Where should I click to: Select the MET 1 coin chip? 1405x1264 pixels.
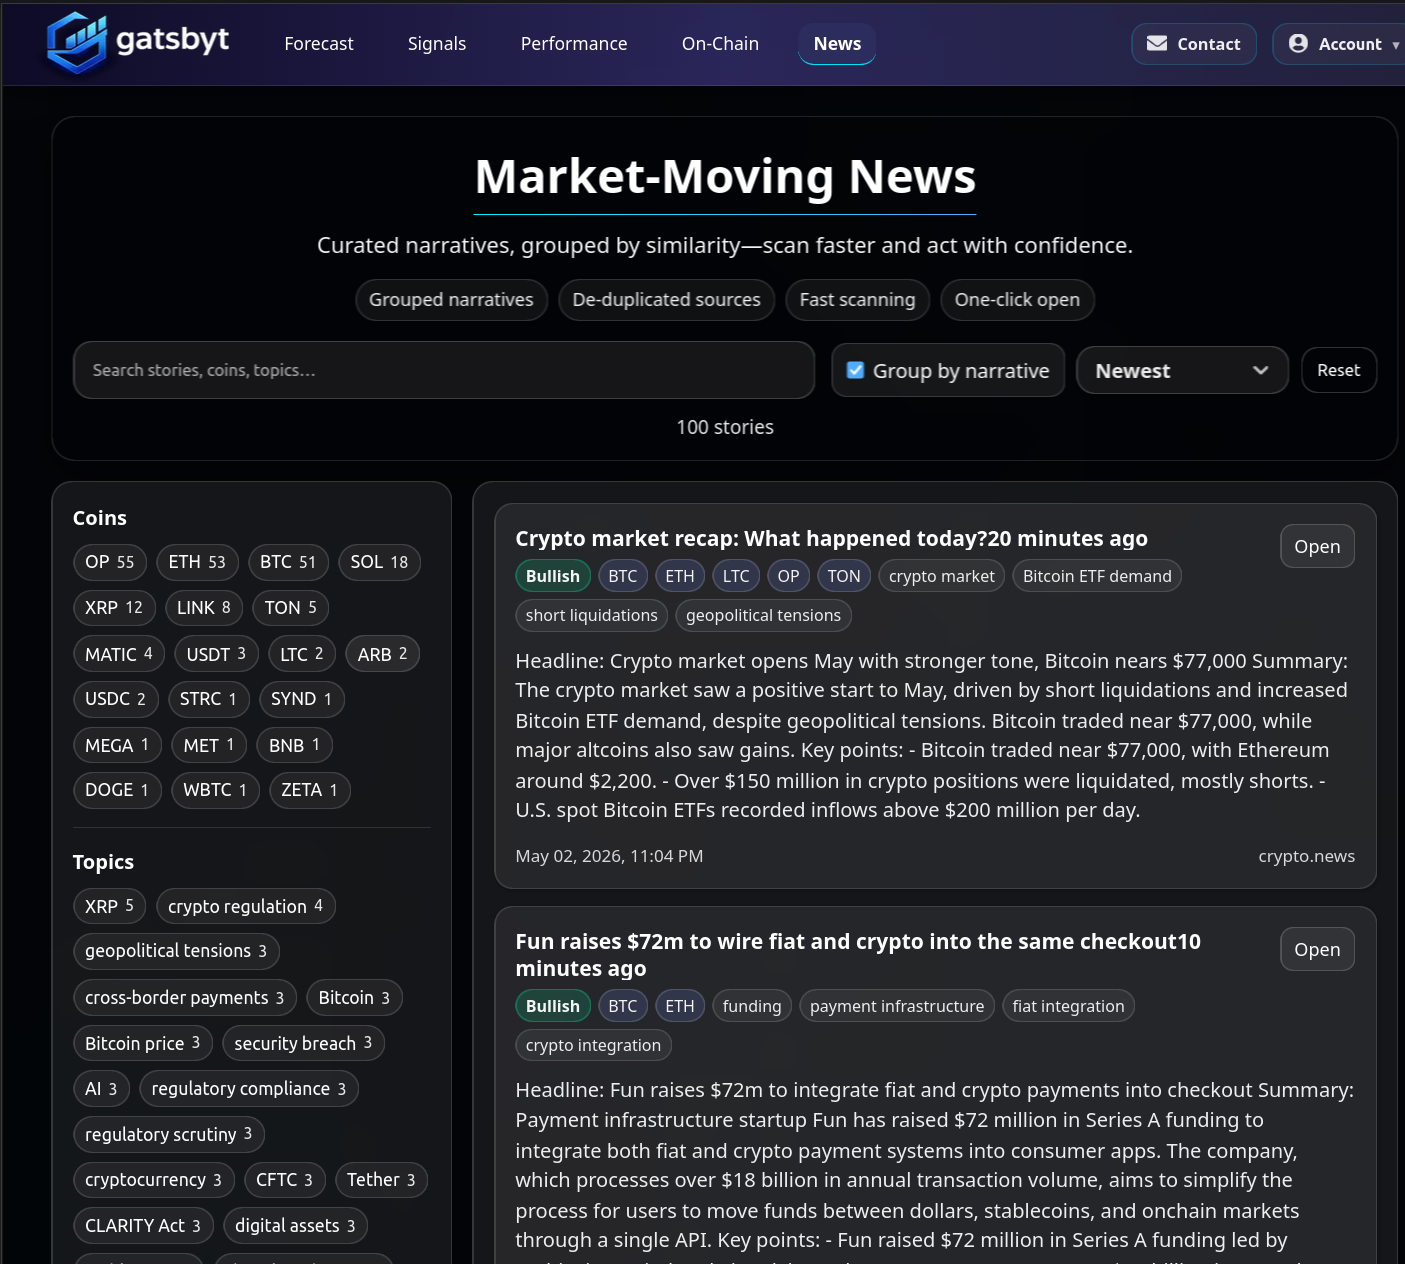(x=209, y=745)
